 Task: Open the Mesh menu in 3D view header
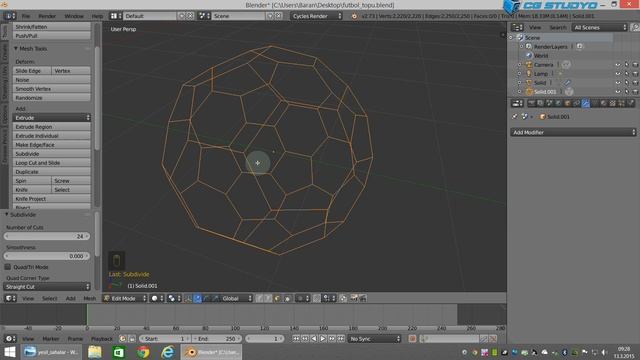pos(89,298)
